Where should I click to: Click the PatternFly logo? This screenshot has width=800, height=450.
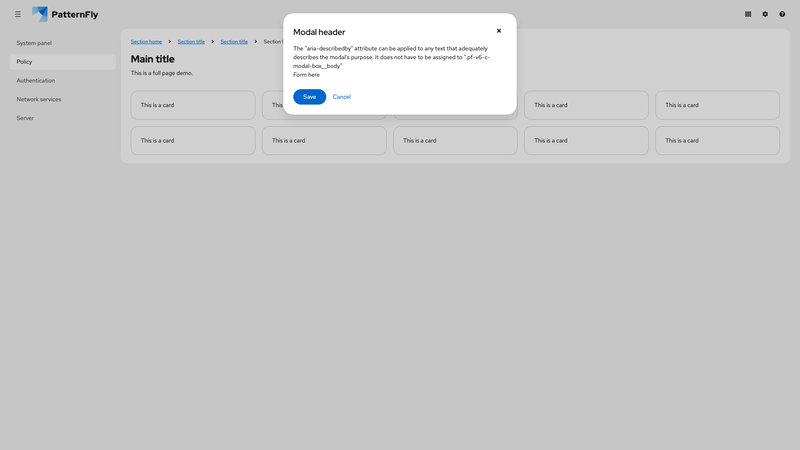66,14
